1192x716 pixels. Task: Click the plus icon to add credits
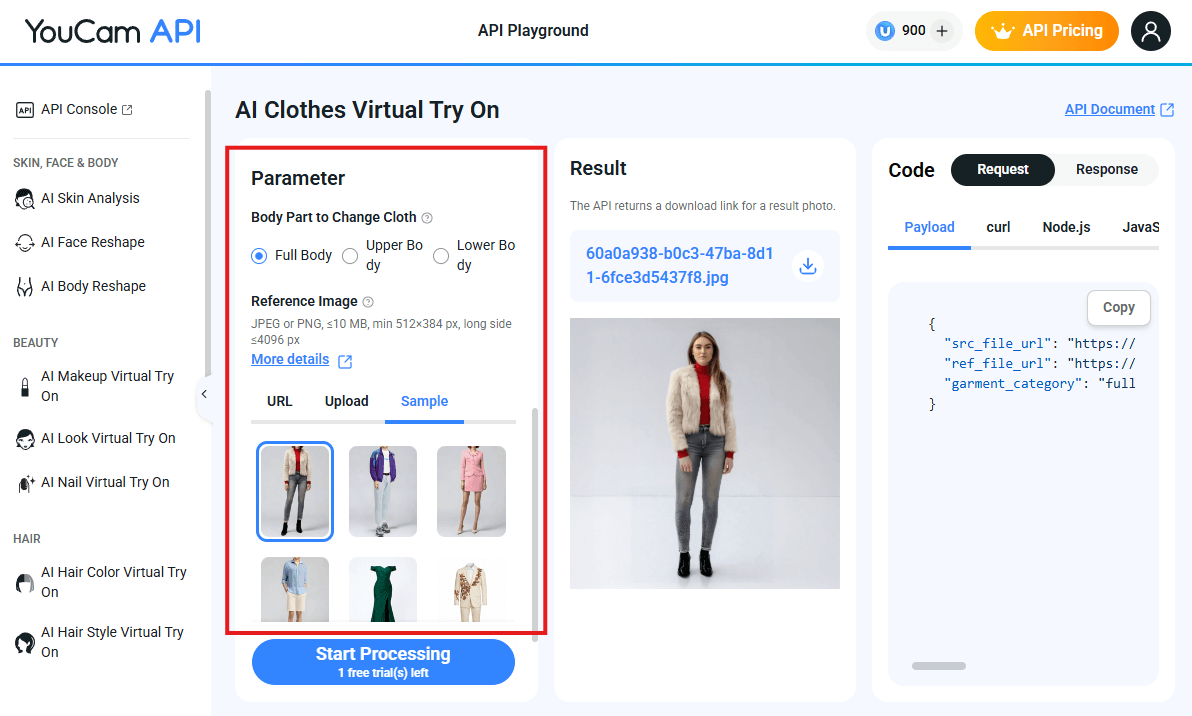click(941, 31)
